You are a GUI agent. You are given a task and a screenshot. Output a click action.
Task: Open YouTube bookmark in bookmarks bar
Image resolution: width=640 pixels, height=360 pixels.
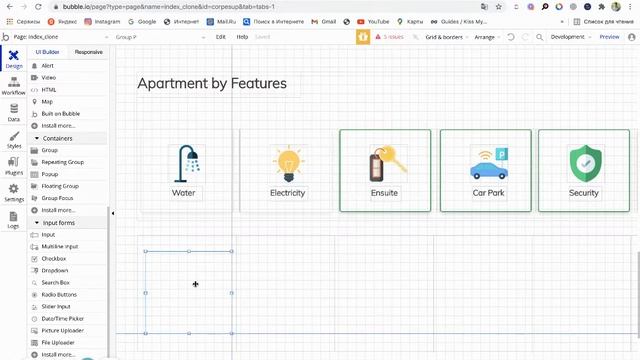[x=373, y=22]
